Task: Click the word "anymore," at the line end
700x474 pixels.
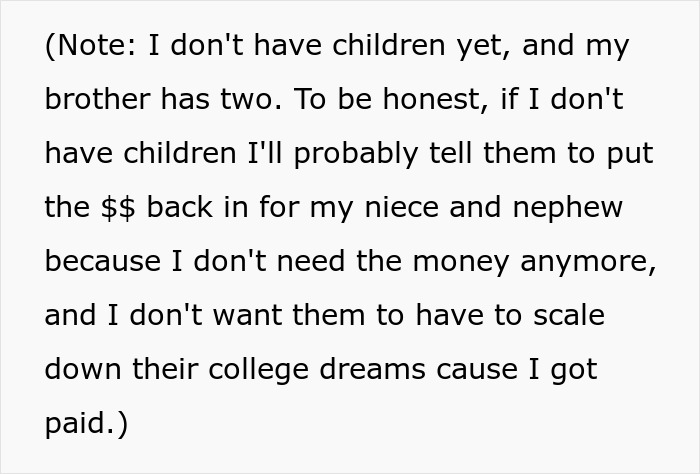Action: pos(588,262)
